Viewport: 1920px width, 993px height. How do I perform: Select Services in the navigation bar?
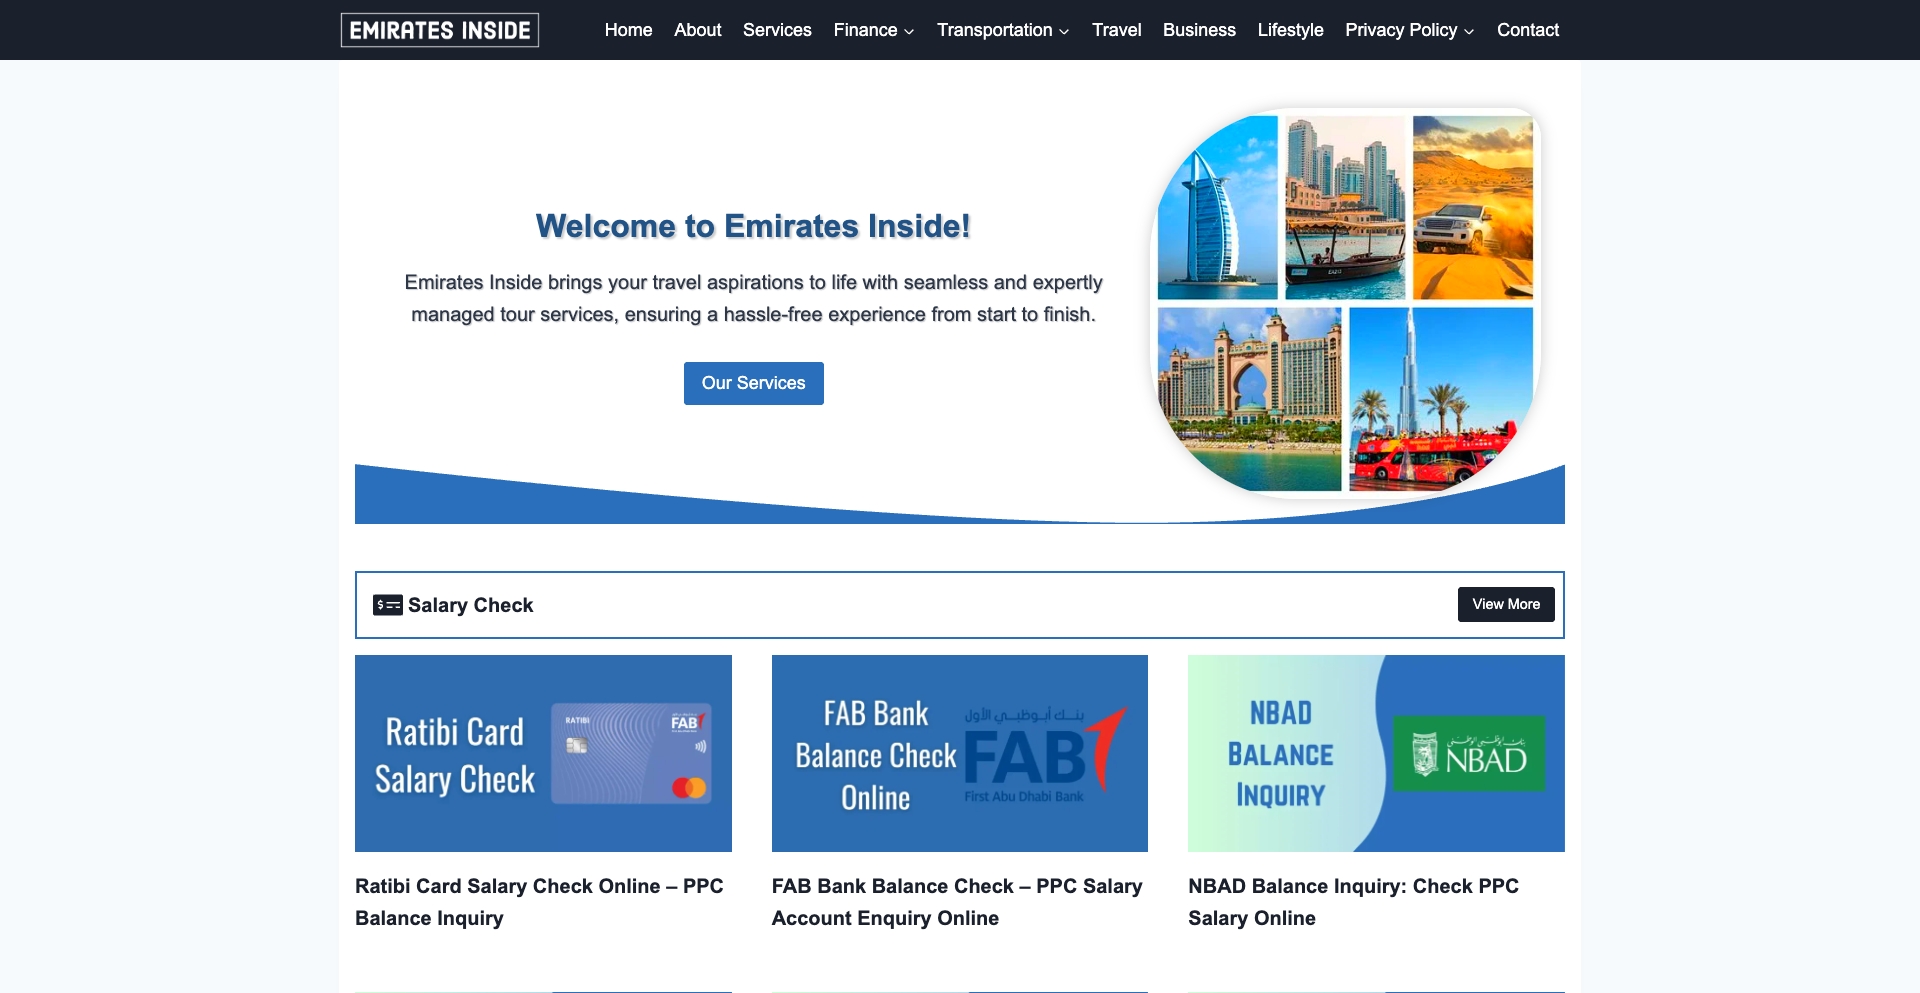click(777, 30)
